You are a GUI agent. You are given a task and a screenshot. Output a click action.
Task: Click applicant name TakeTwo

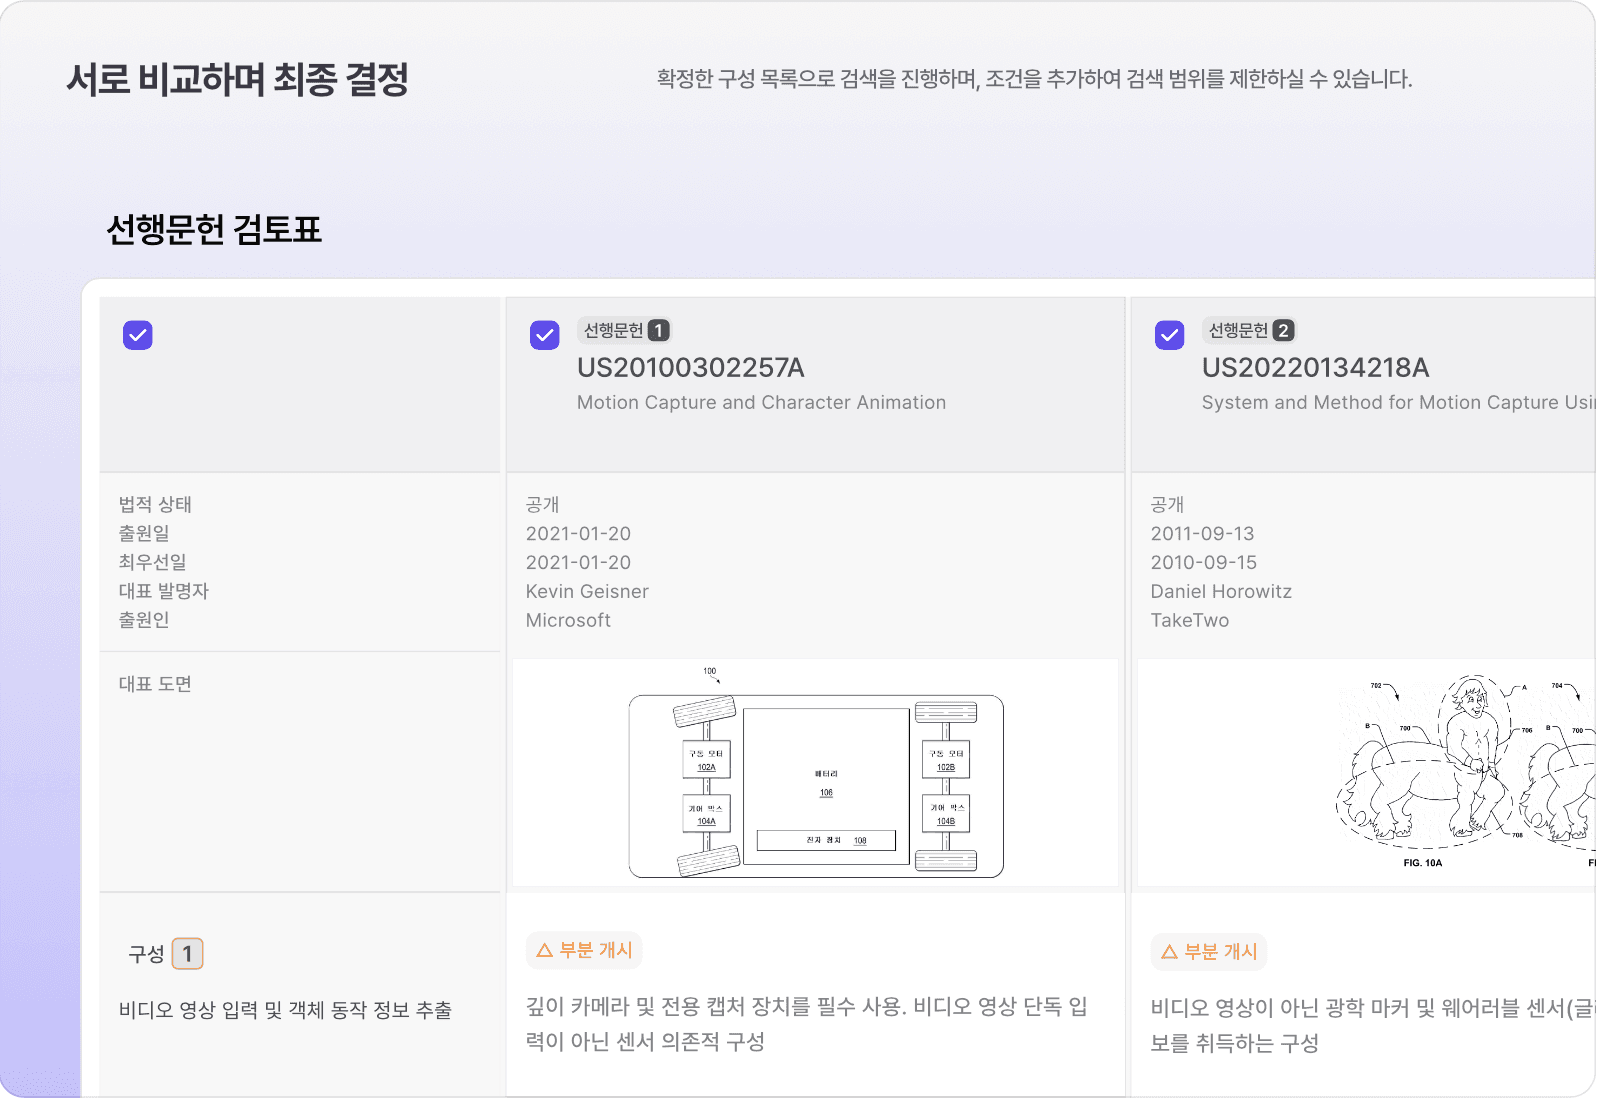(1190, 620)
